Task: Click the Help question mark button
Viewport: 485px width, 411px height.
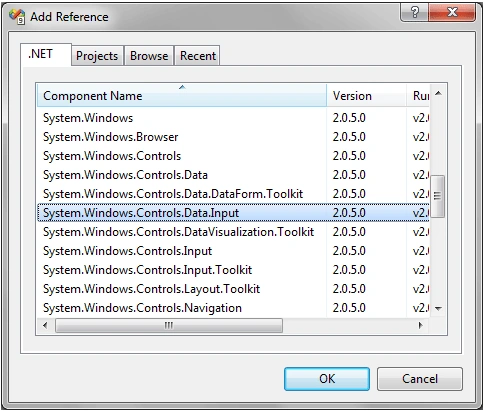Action: coord(415,13)
